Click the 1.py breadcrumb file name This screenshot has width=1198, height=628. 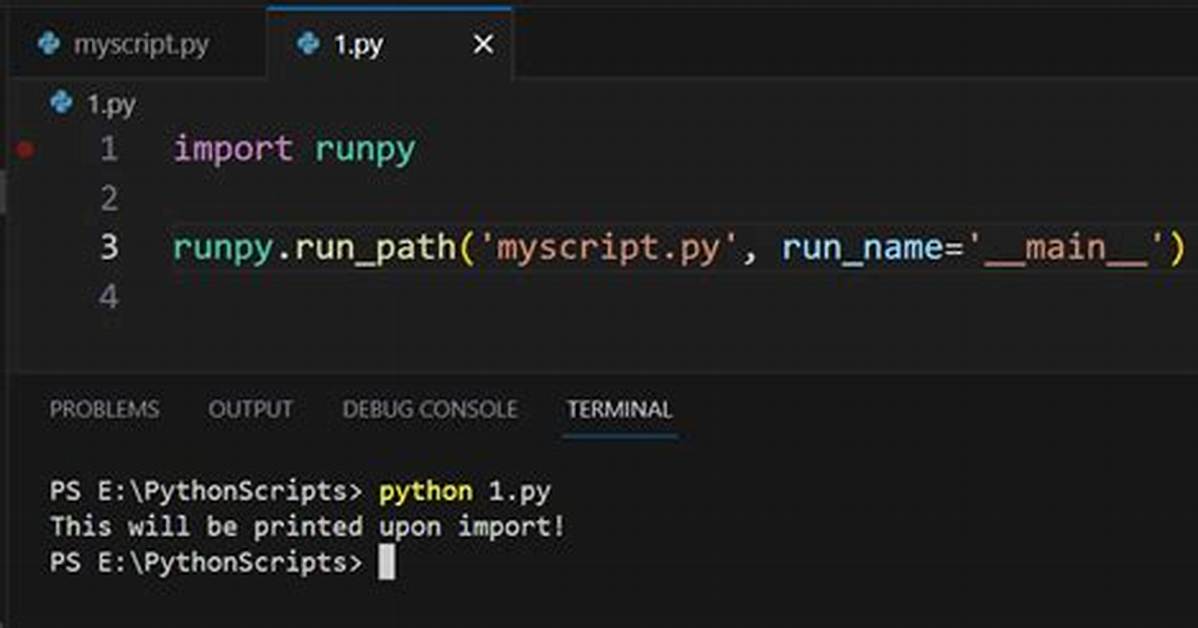(112, 104)
